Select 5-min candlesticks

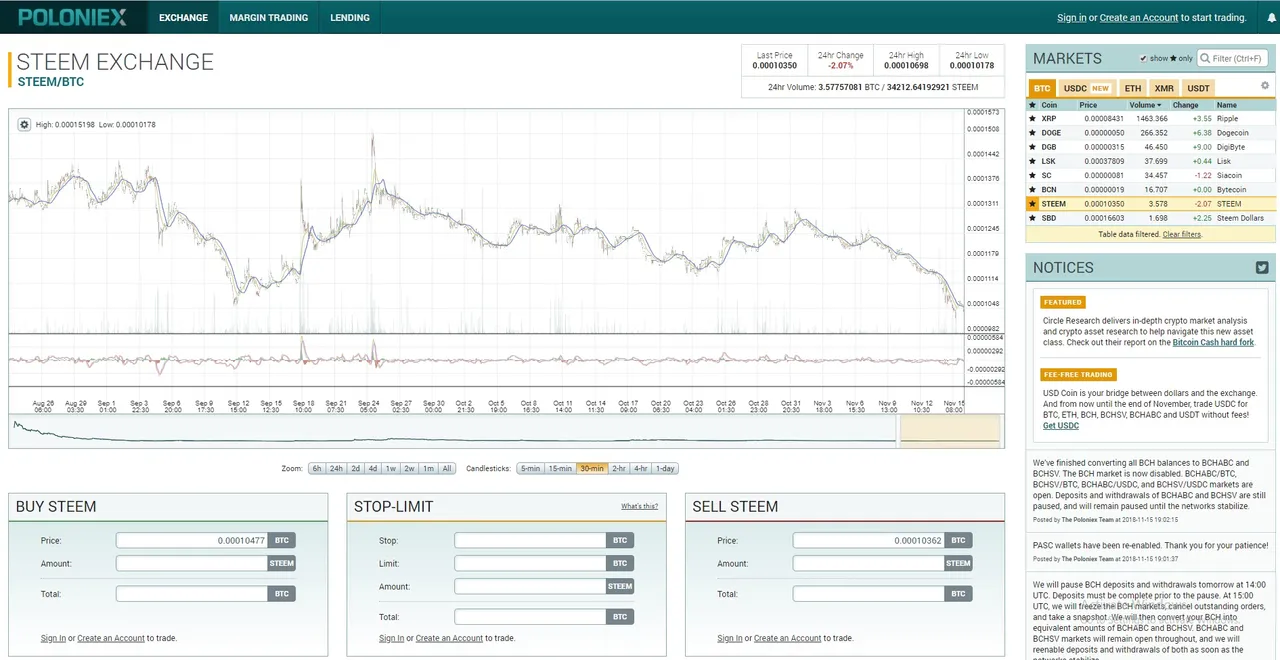[x=530, y=469]
